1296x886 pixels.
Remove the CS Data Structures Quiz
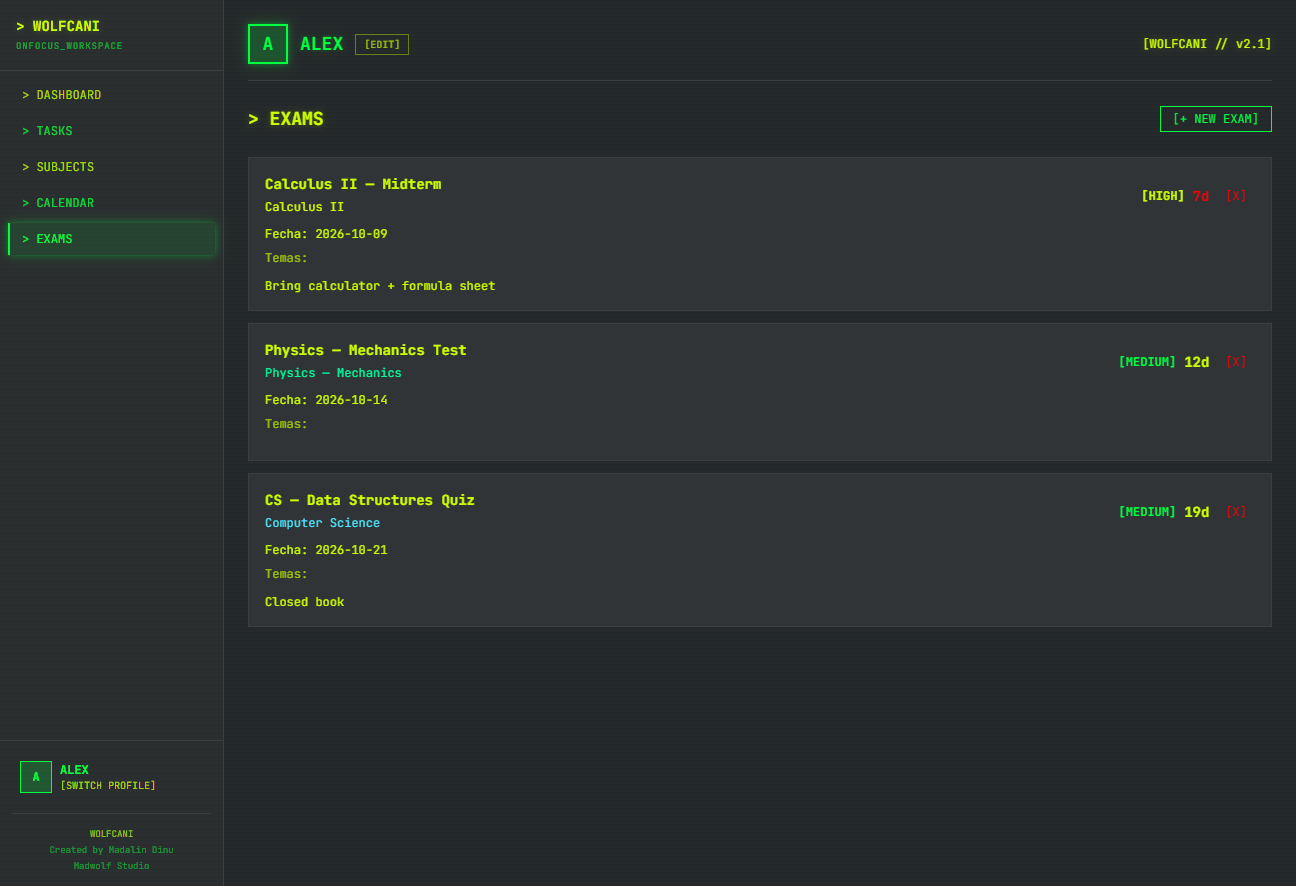coord(1236,512)
